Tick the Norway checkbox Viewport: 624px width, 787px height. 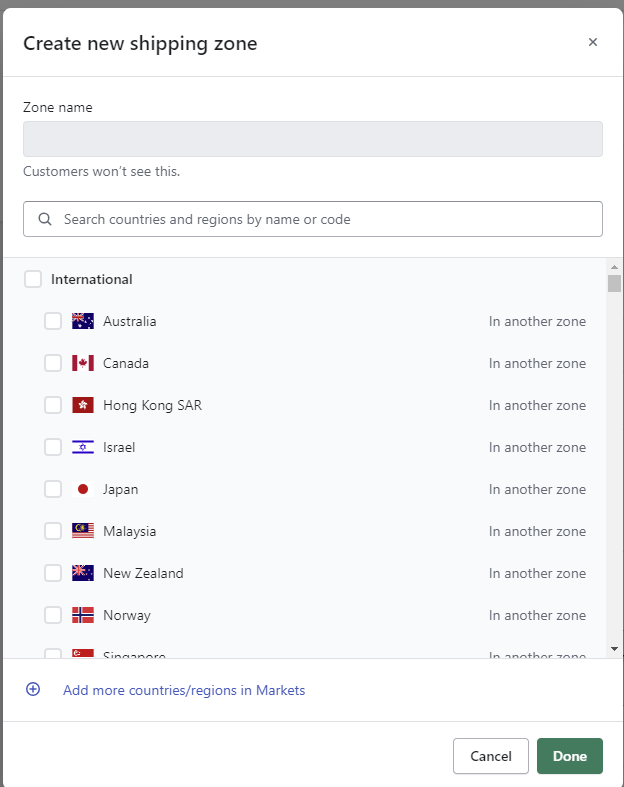[x=53, y=615]
